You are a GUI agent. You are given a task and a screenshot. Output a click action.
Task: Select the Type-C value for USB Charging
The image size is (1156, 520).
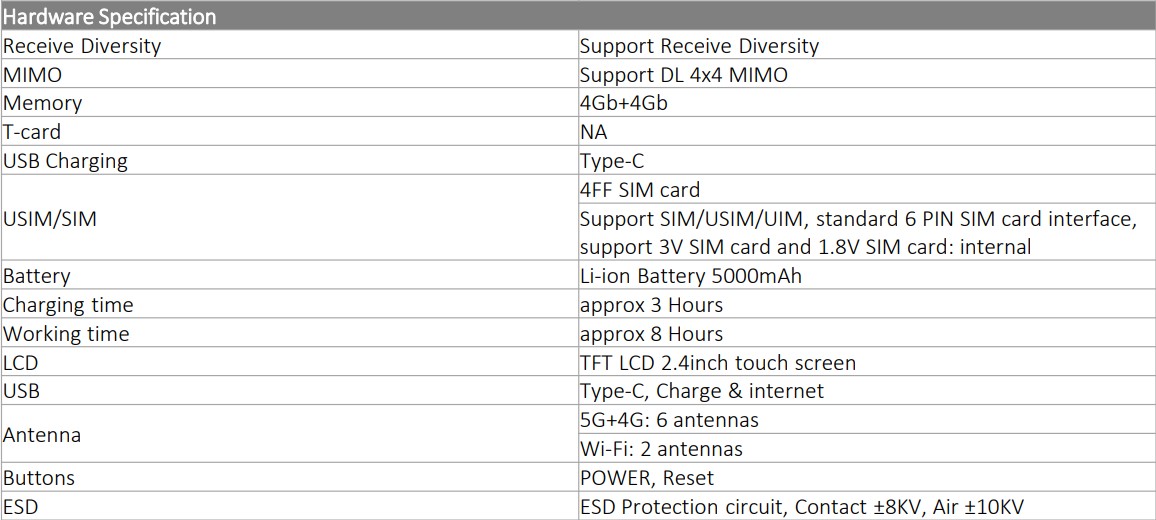[x=612, y=161]
